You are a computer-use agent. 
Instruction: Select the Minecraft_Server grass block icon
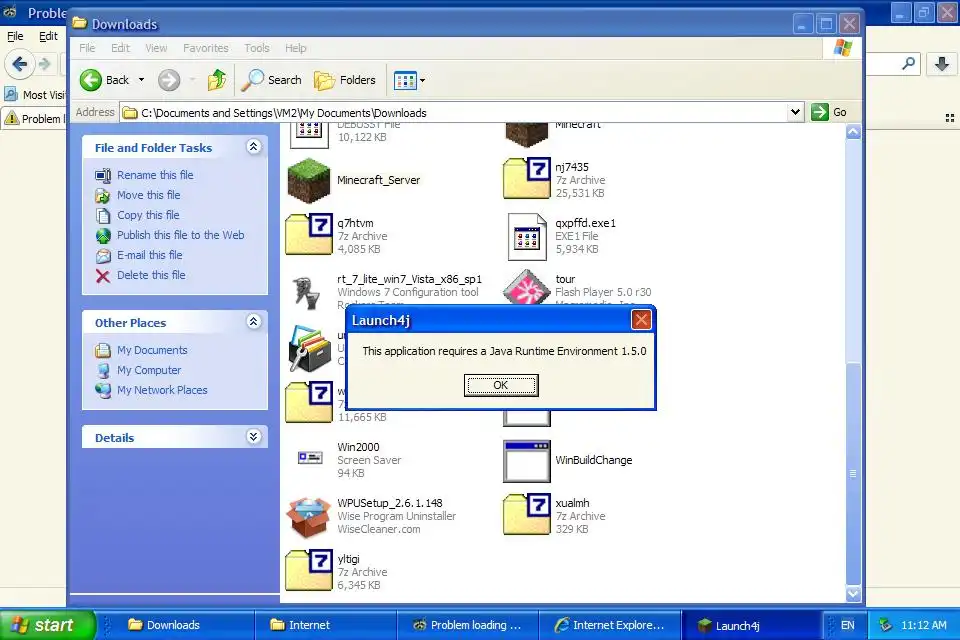click(309, 181)
